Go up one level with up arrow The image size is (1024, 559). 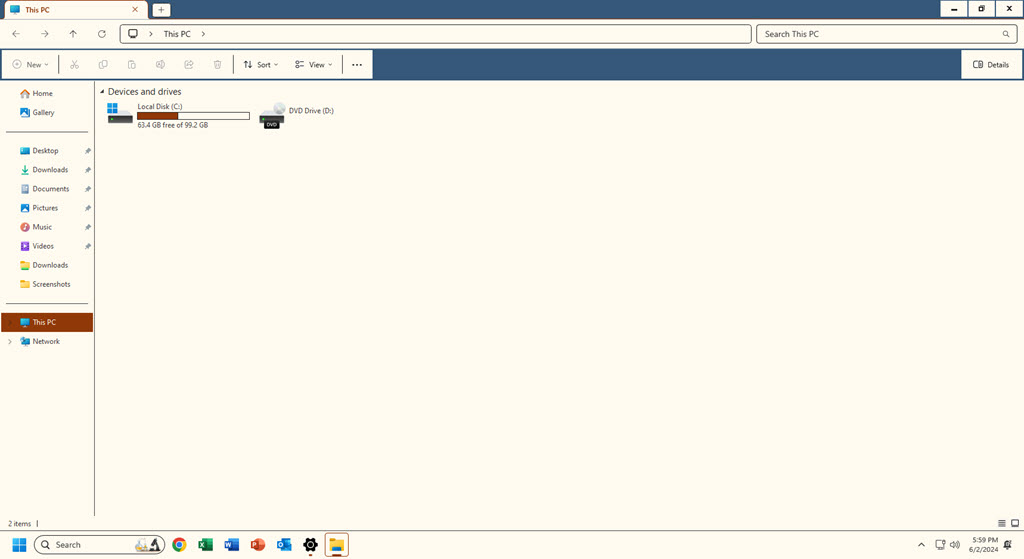pyautogui.click(x=73, y=34)
